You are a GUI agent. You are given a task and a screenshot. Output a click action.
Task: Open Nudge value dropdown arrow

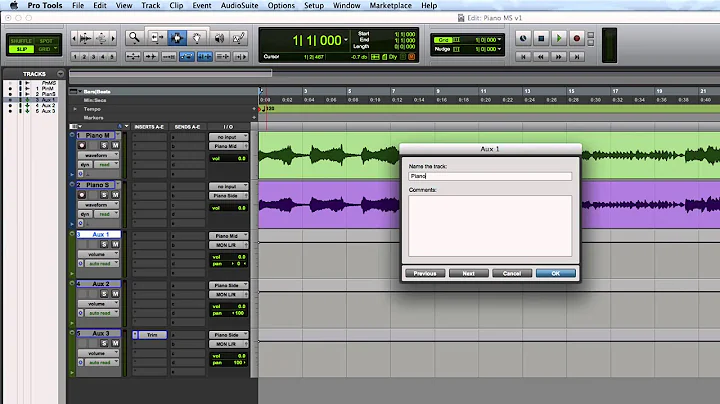tap(500, 49)
